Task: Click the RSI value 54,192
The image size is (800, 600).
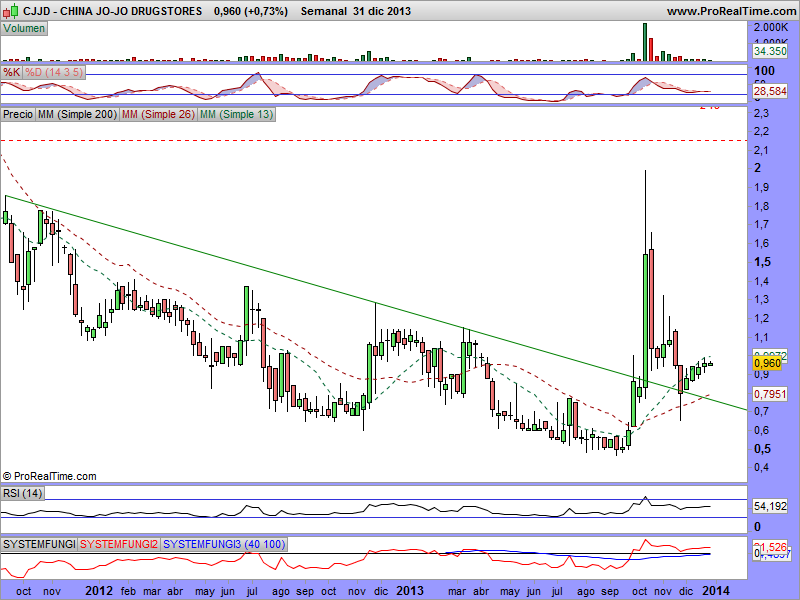Action: 770,506
